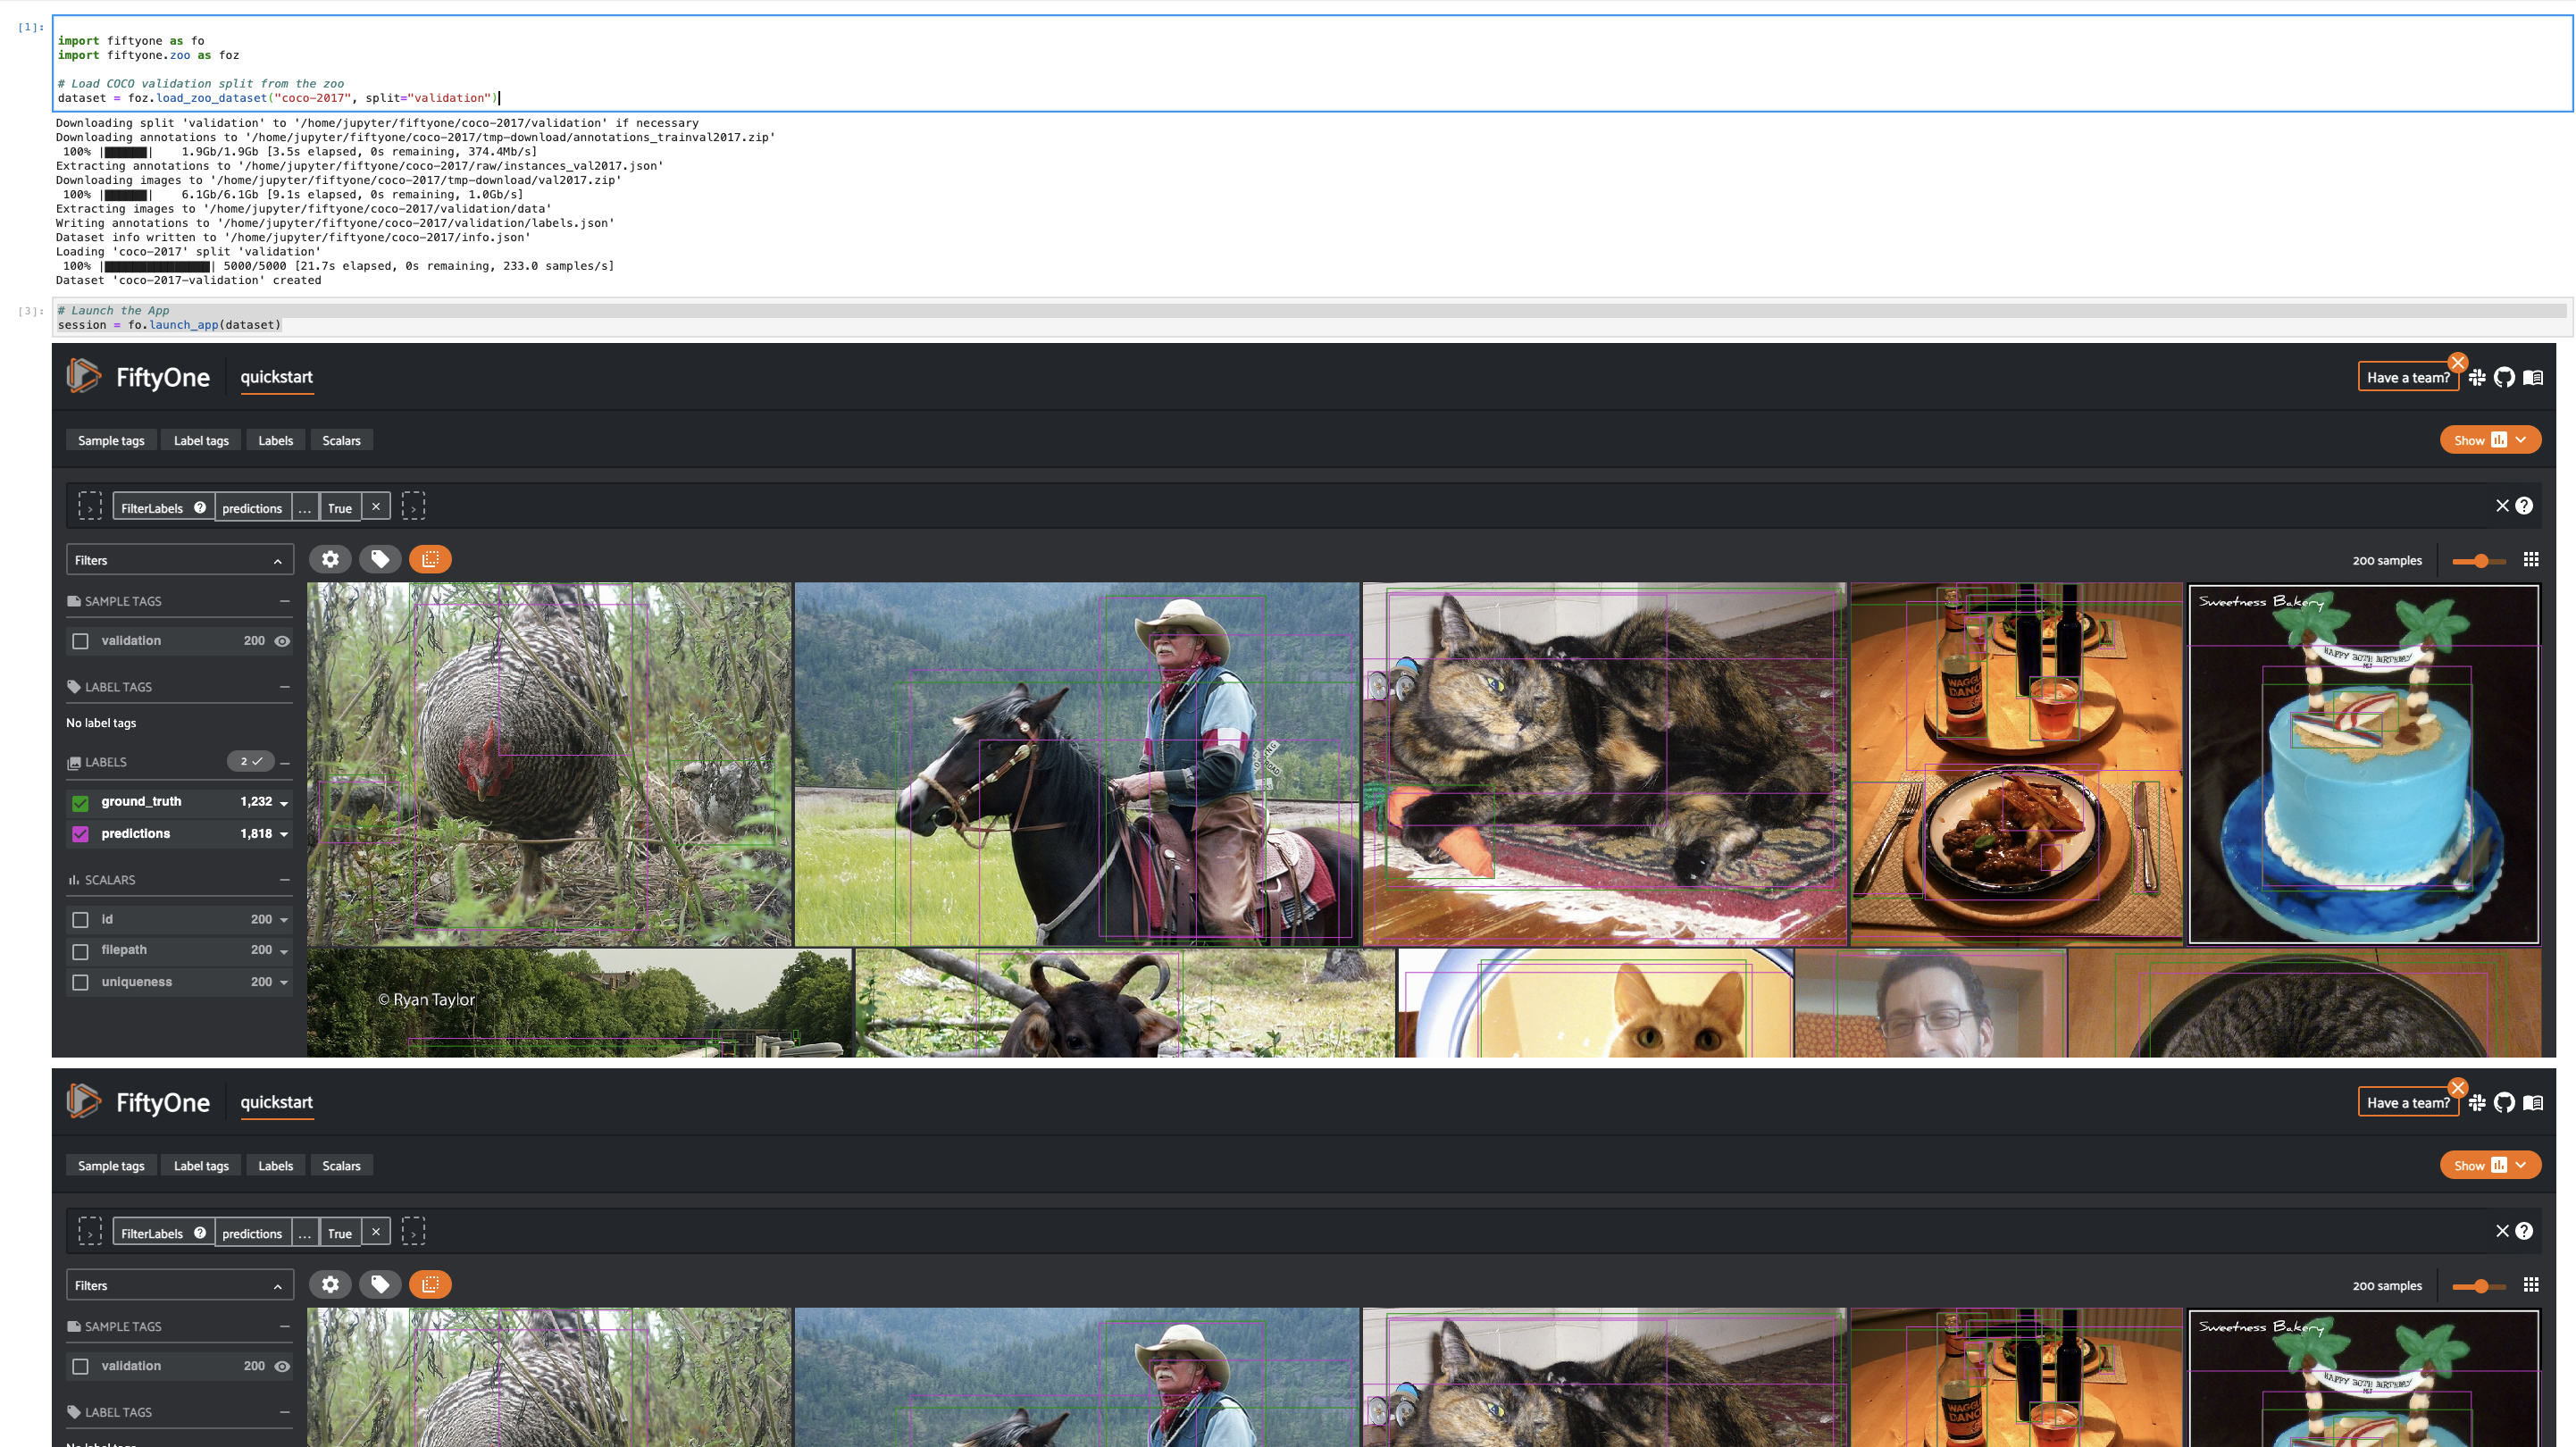
Task: Open Scalars tab in second app
Action: (341, 1165)
